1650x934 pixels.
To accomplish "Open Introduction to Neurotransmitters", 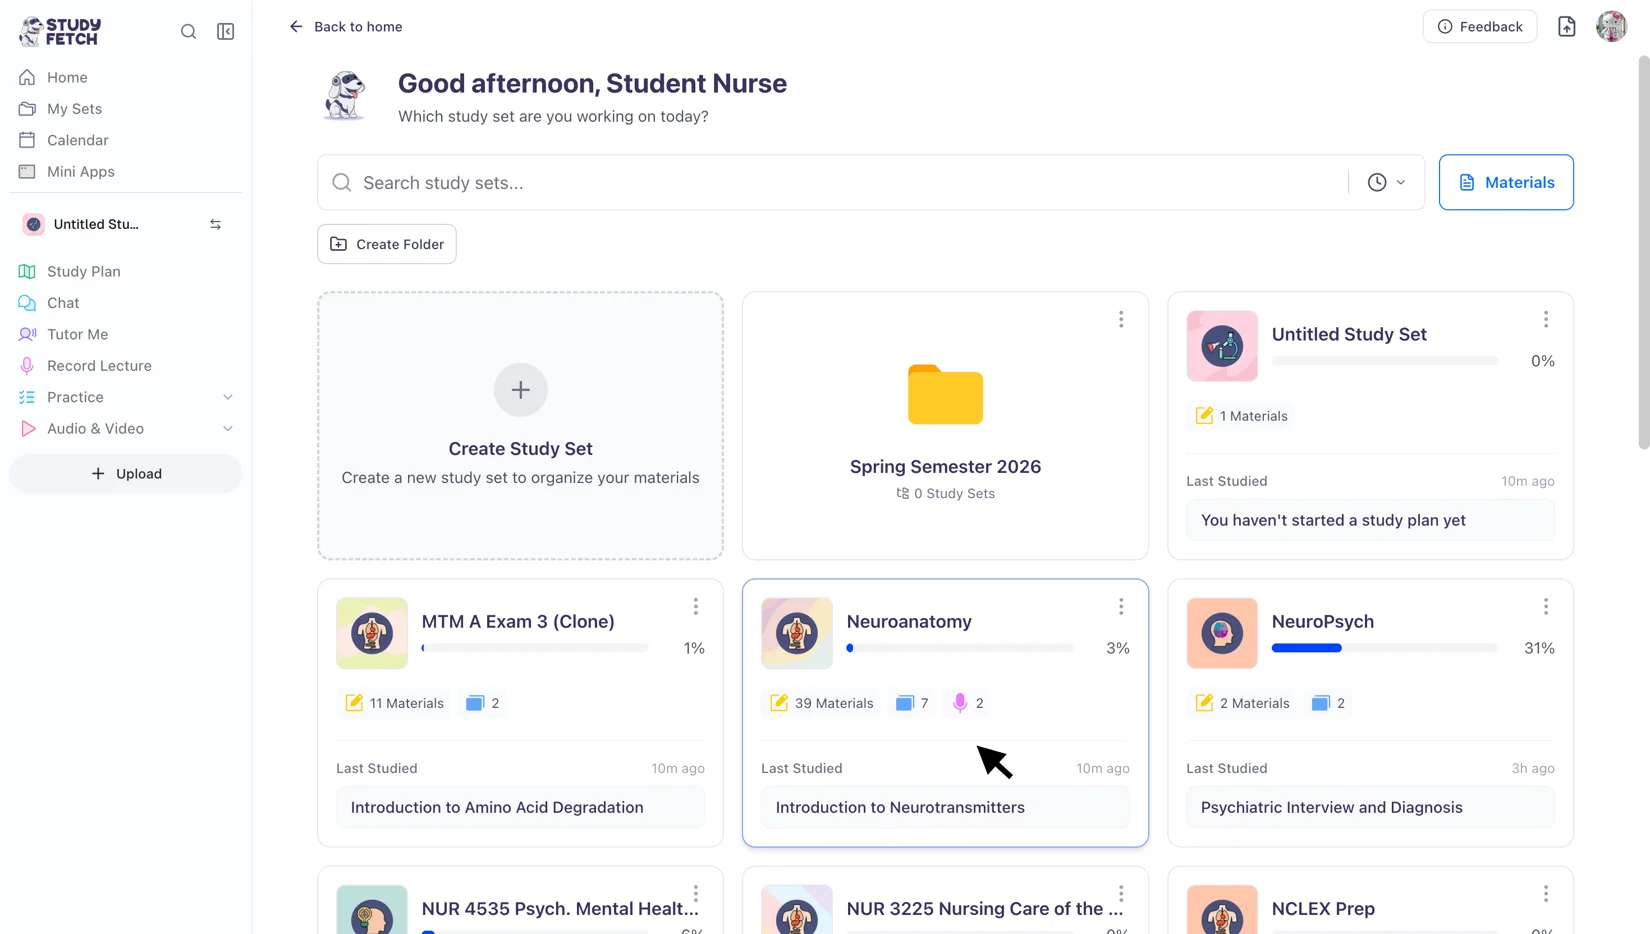I will click(x=945, y=808).
